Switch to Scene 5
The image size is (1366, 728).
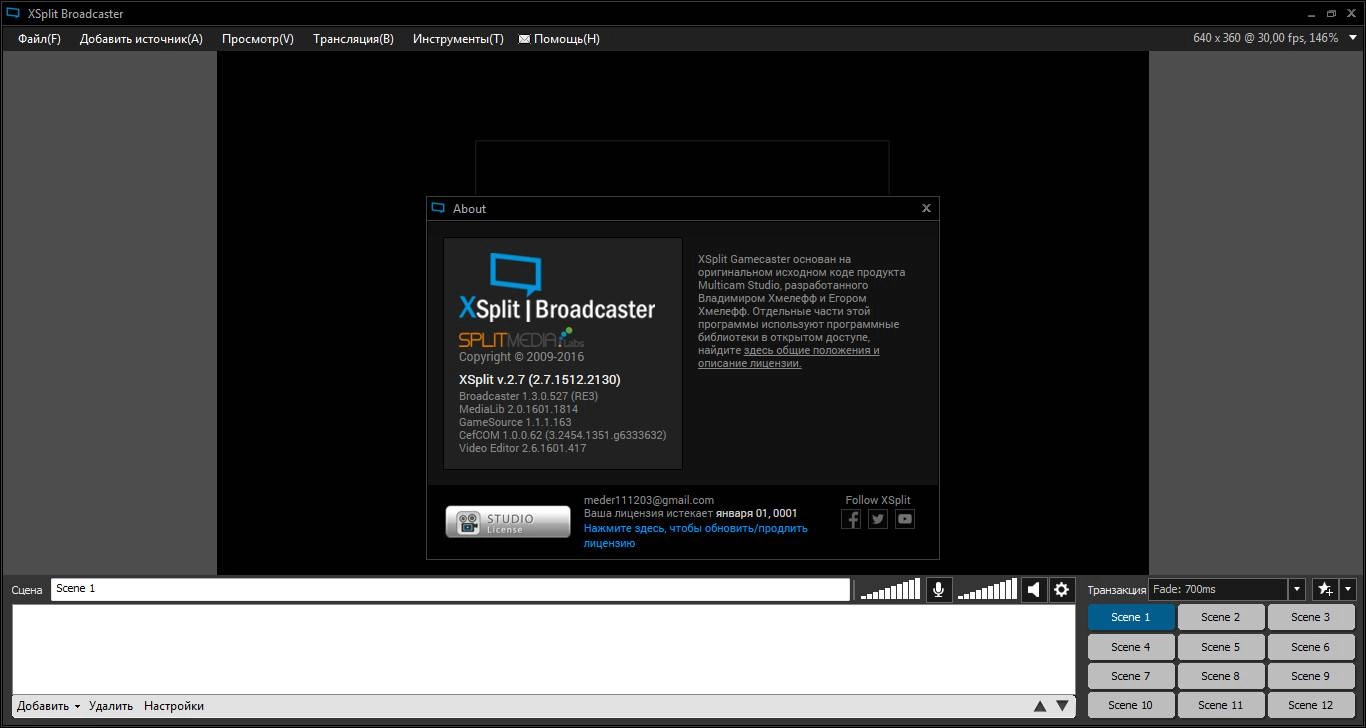[1221, 647]
